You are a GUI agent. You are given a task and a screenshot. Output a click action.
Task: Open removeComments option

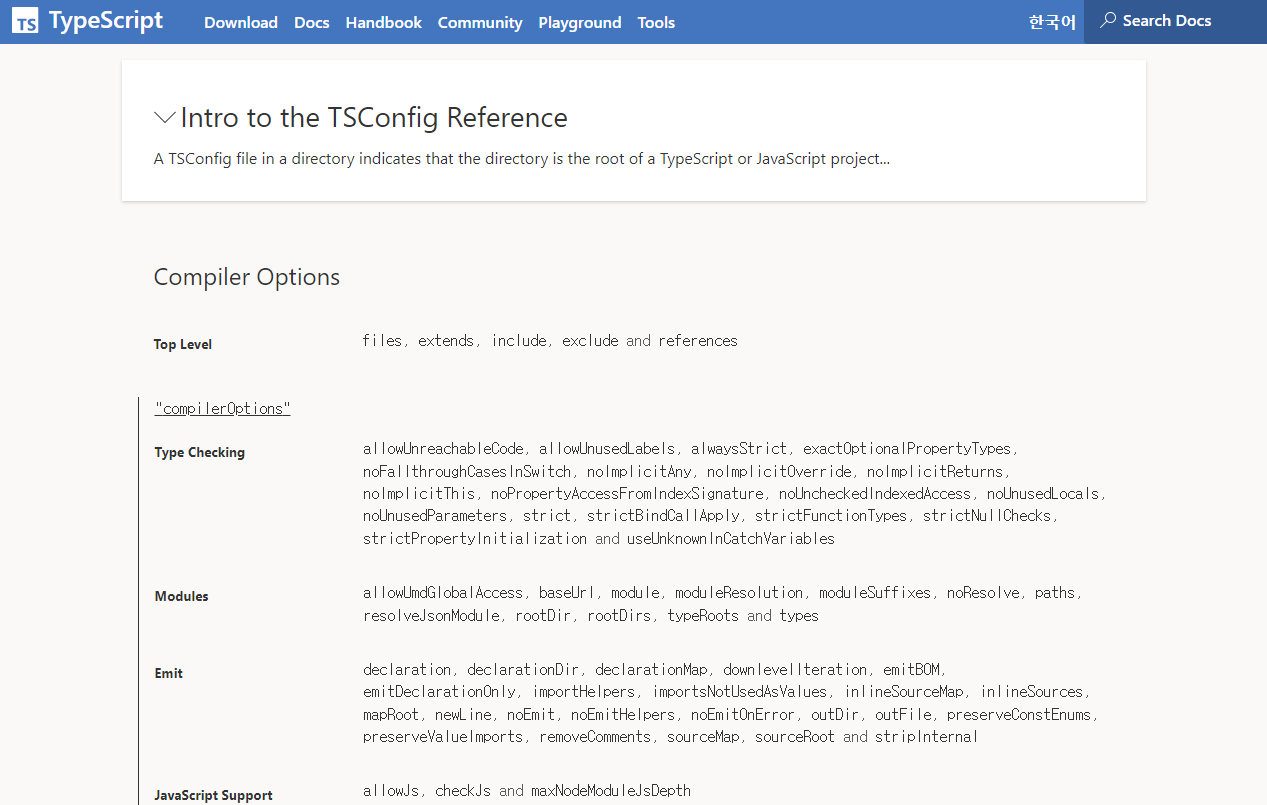tap(595, 737)
